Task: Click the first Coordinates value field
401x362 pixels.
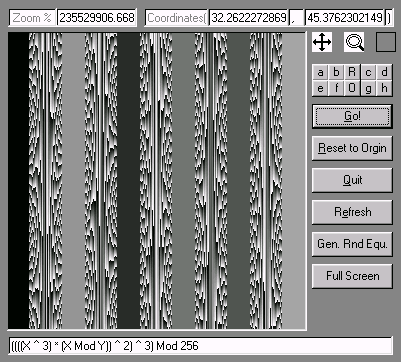Action: [x=249, y=18]
